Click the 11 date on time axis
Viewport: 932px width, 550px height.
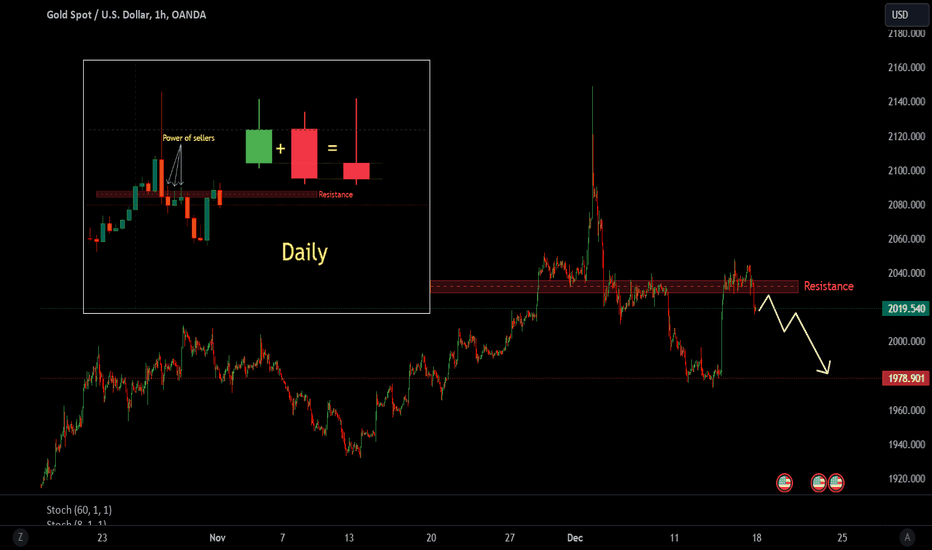point(674,538)
